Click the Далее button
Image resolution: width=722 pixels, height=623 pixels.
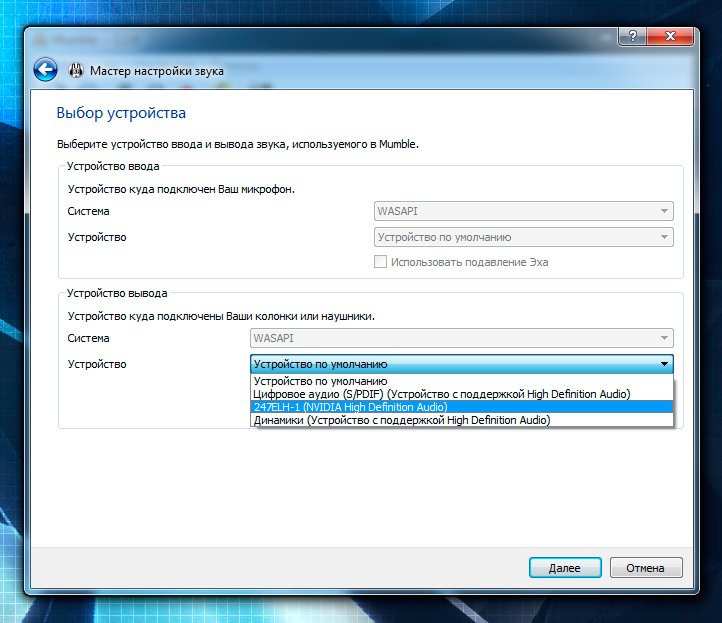565,568
